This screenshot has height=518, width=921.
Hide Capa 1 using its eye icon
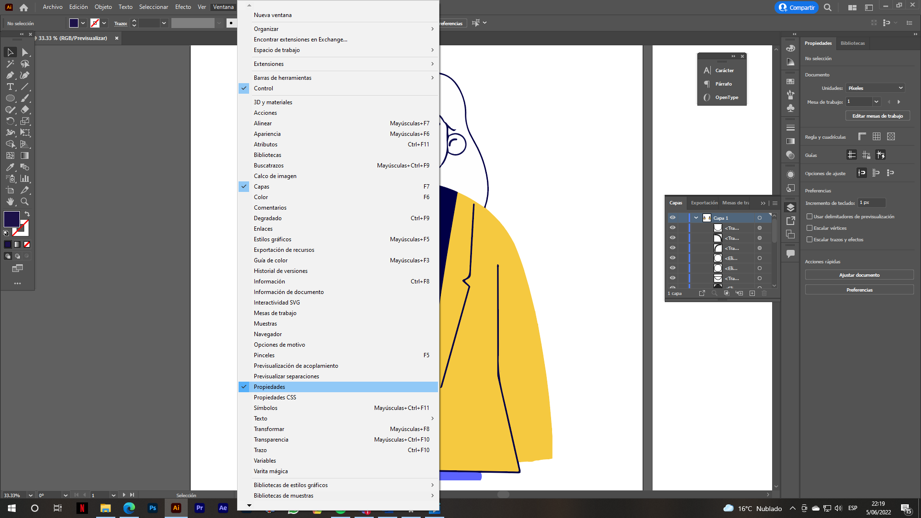click(673, 218)
